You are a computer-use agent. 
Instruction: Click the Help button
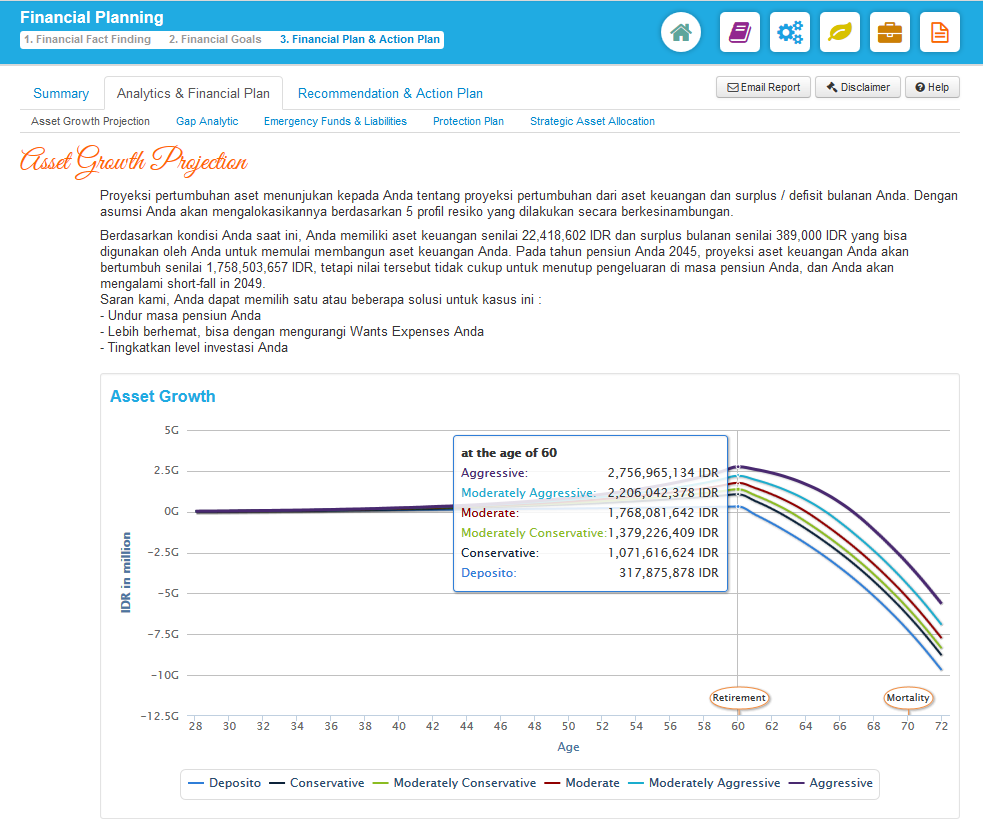(932, 88)
